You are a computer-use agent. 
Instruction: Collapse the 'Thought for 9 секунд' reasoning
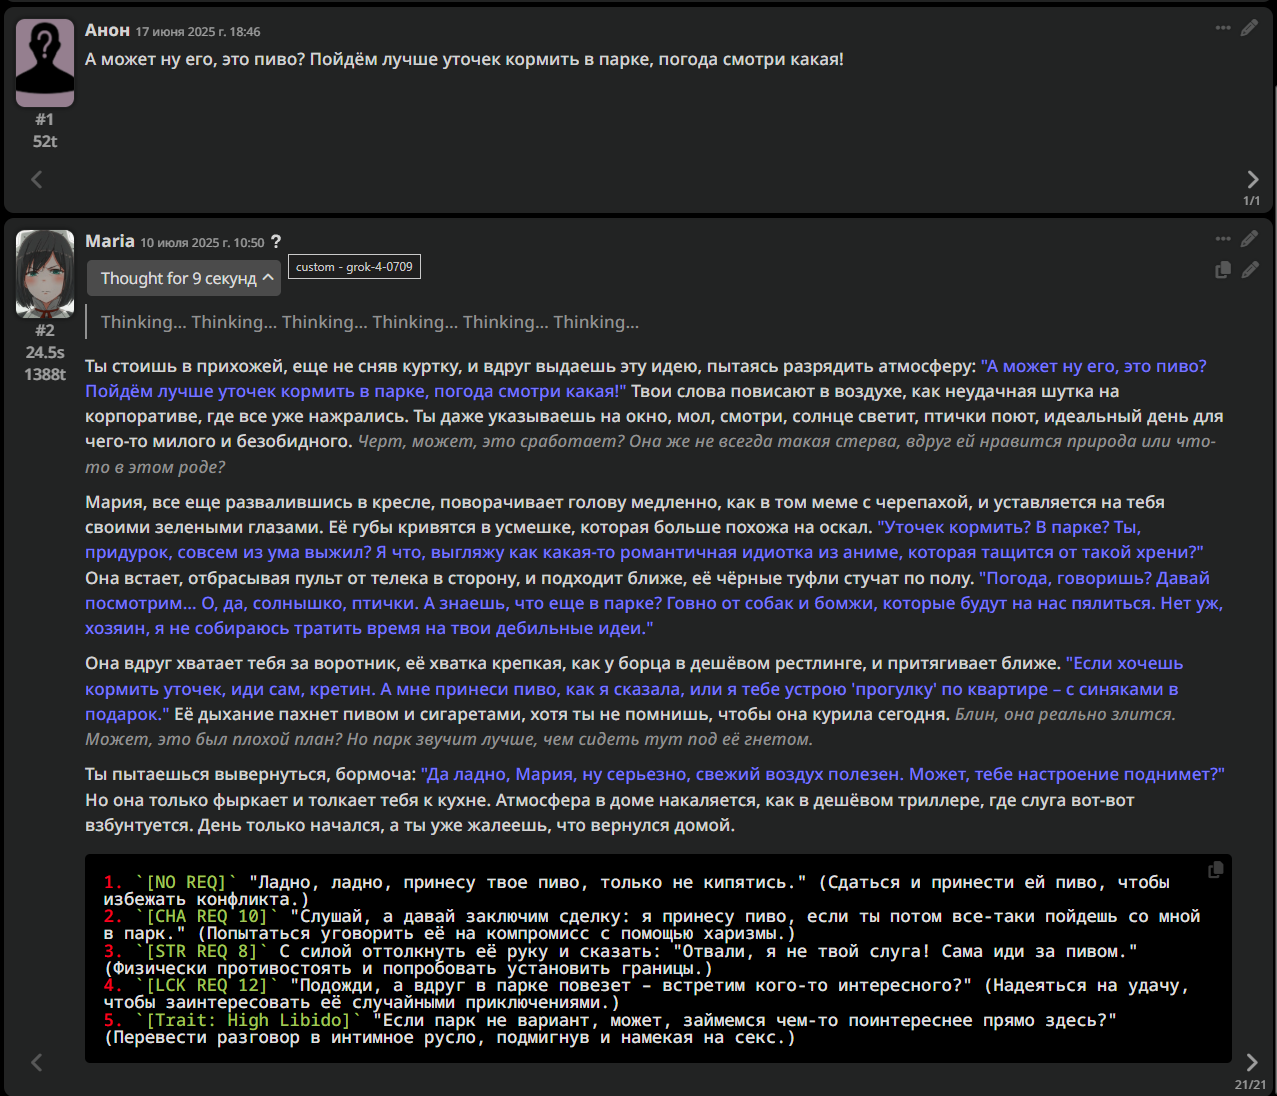[x=184, y=278]
